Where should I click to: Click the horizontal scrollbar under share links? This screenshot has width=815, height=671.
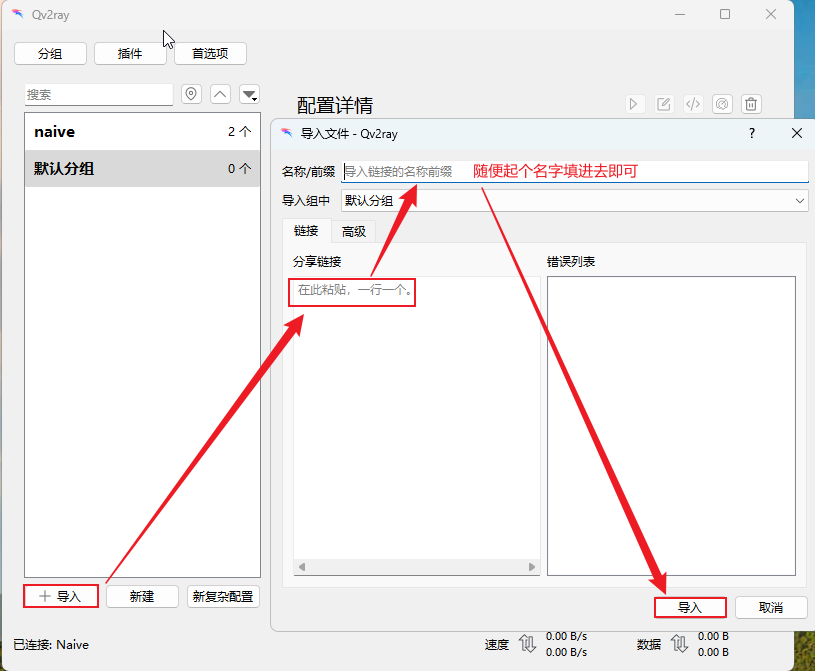(x=416, y=567)
